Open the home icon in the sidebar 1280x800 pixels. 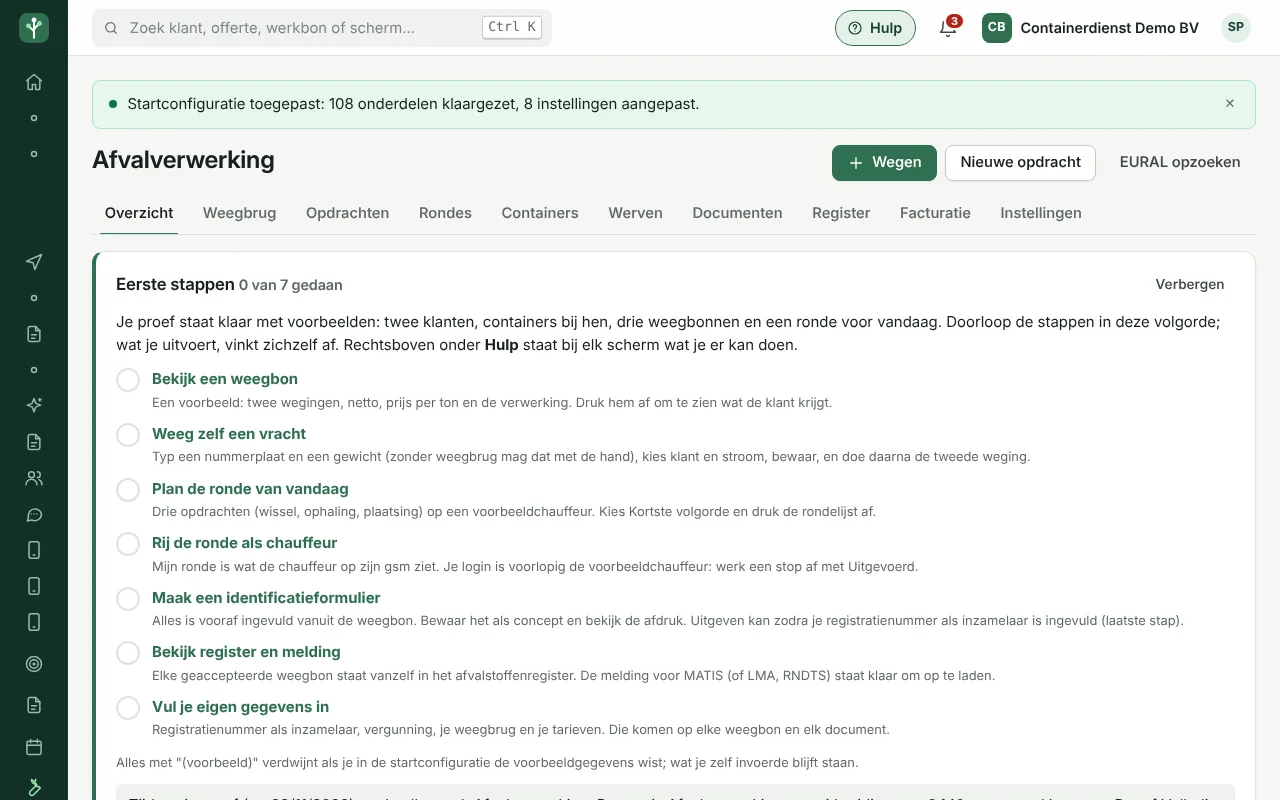point(34,83)
